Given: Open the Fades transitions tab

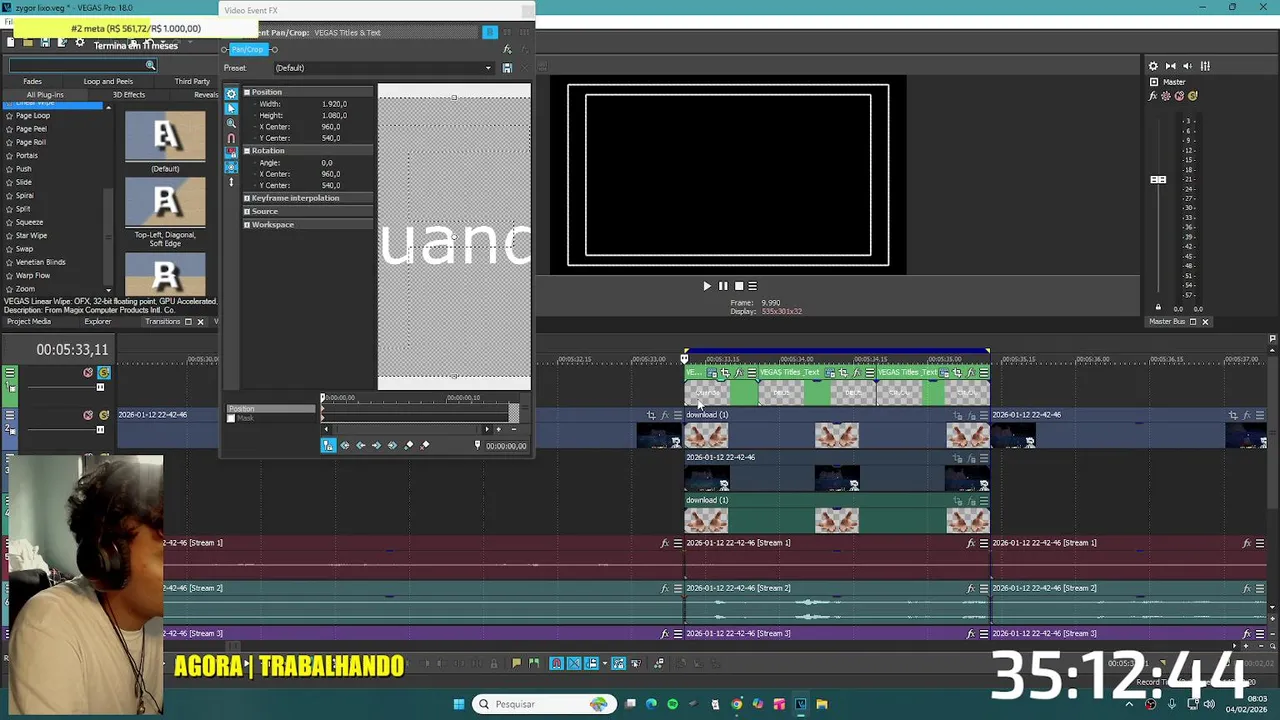Looking at the screenshot, I should point(33,81).
